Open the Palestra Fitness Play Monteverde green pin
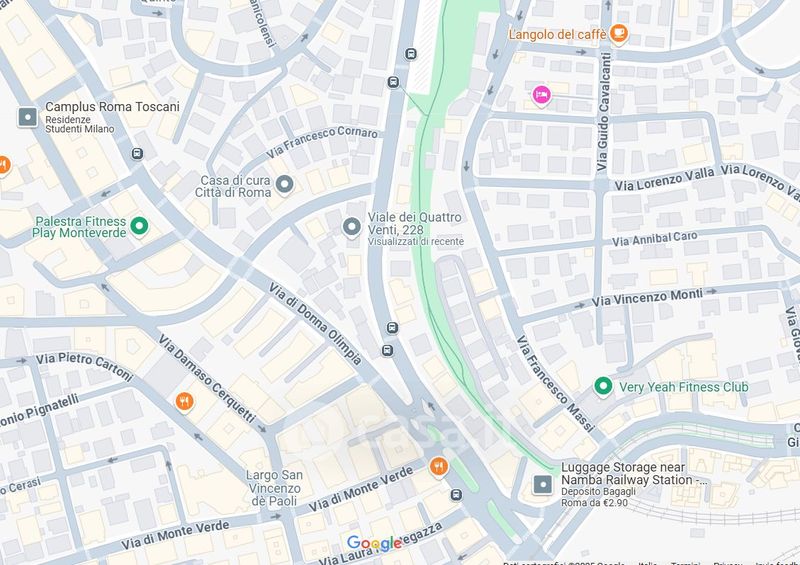 point(139,226)
